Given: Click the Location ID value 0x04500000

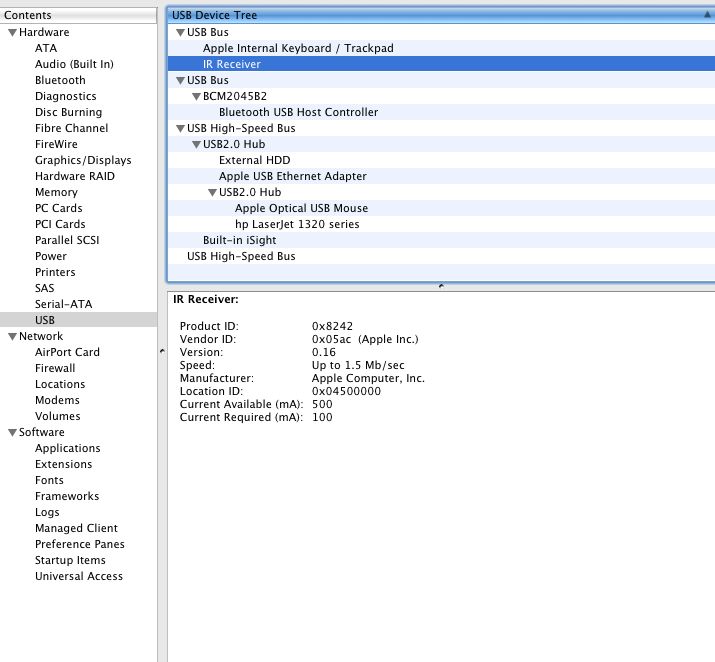Looking at the screenshot, I should pos(346,392).
